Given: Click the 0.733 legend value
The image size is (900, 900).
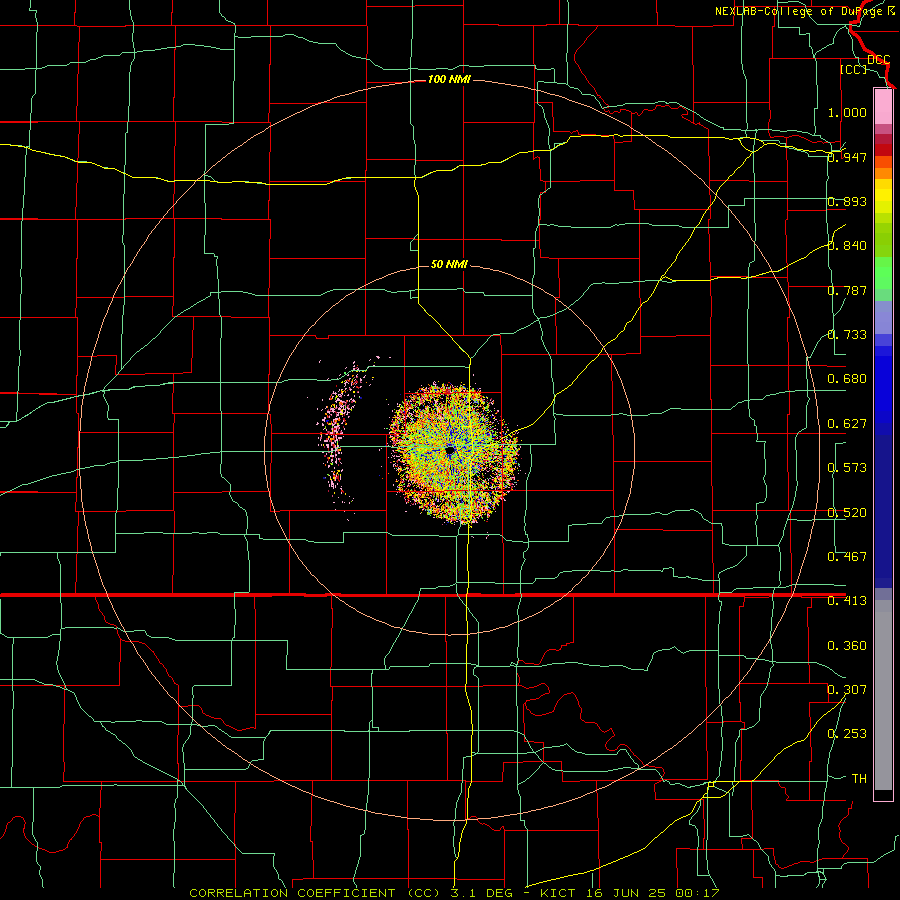Looking at the screenshot, I should (x=847, y=335).
